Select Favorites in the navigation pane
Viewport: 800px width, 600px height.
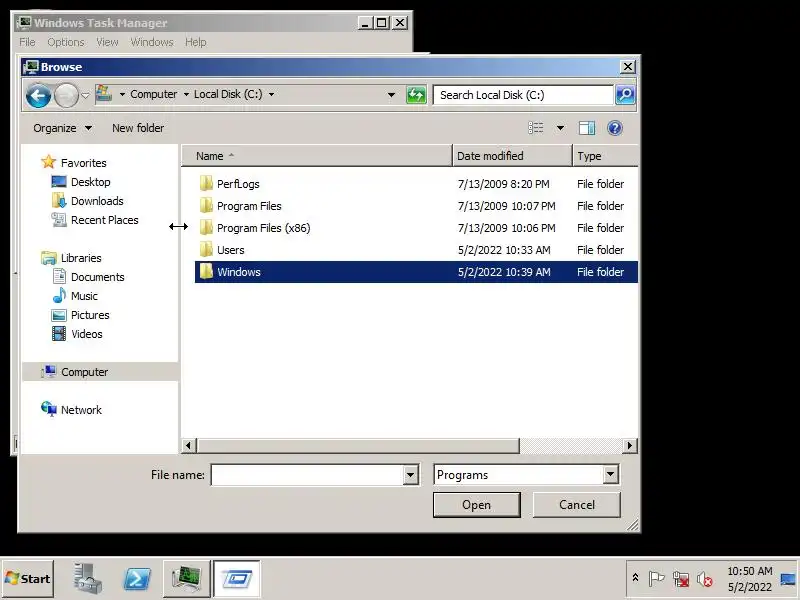84,163
